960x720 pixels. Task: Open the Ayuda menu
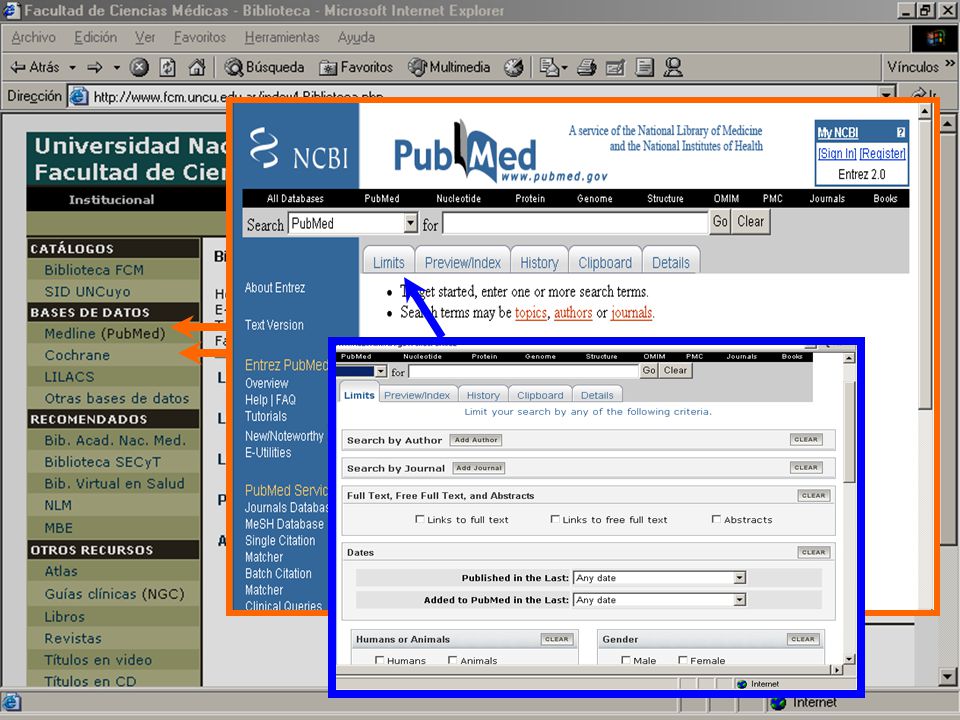(356, 37)
